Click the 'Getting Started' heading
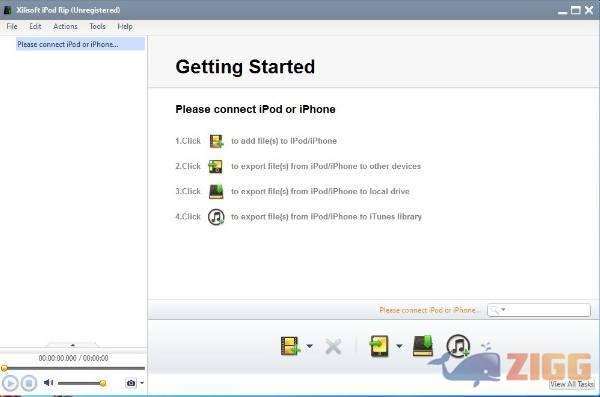 tap(245, 67)
